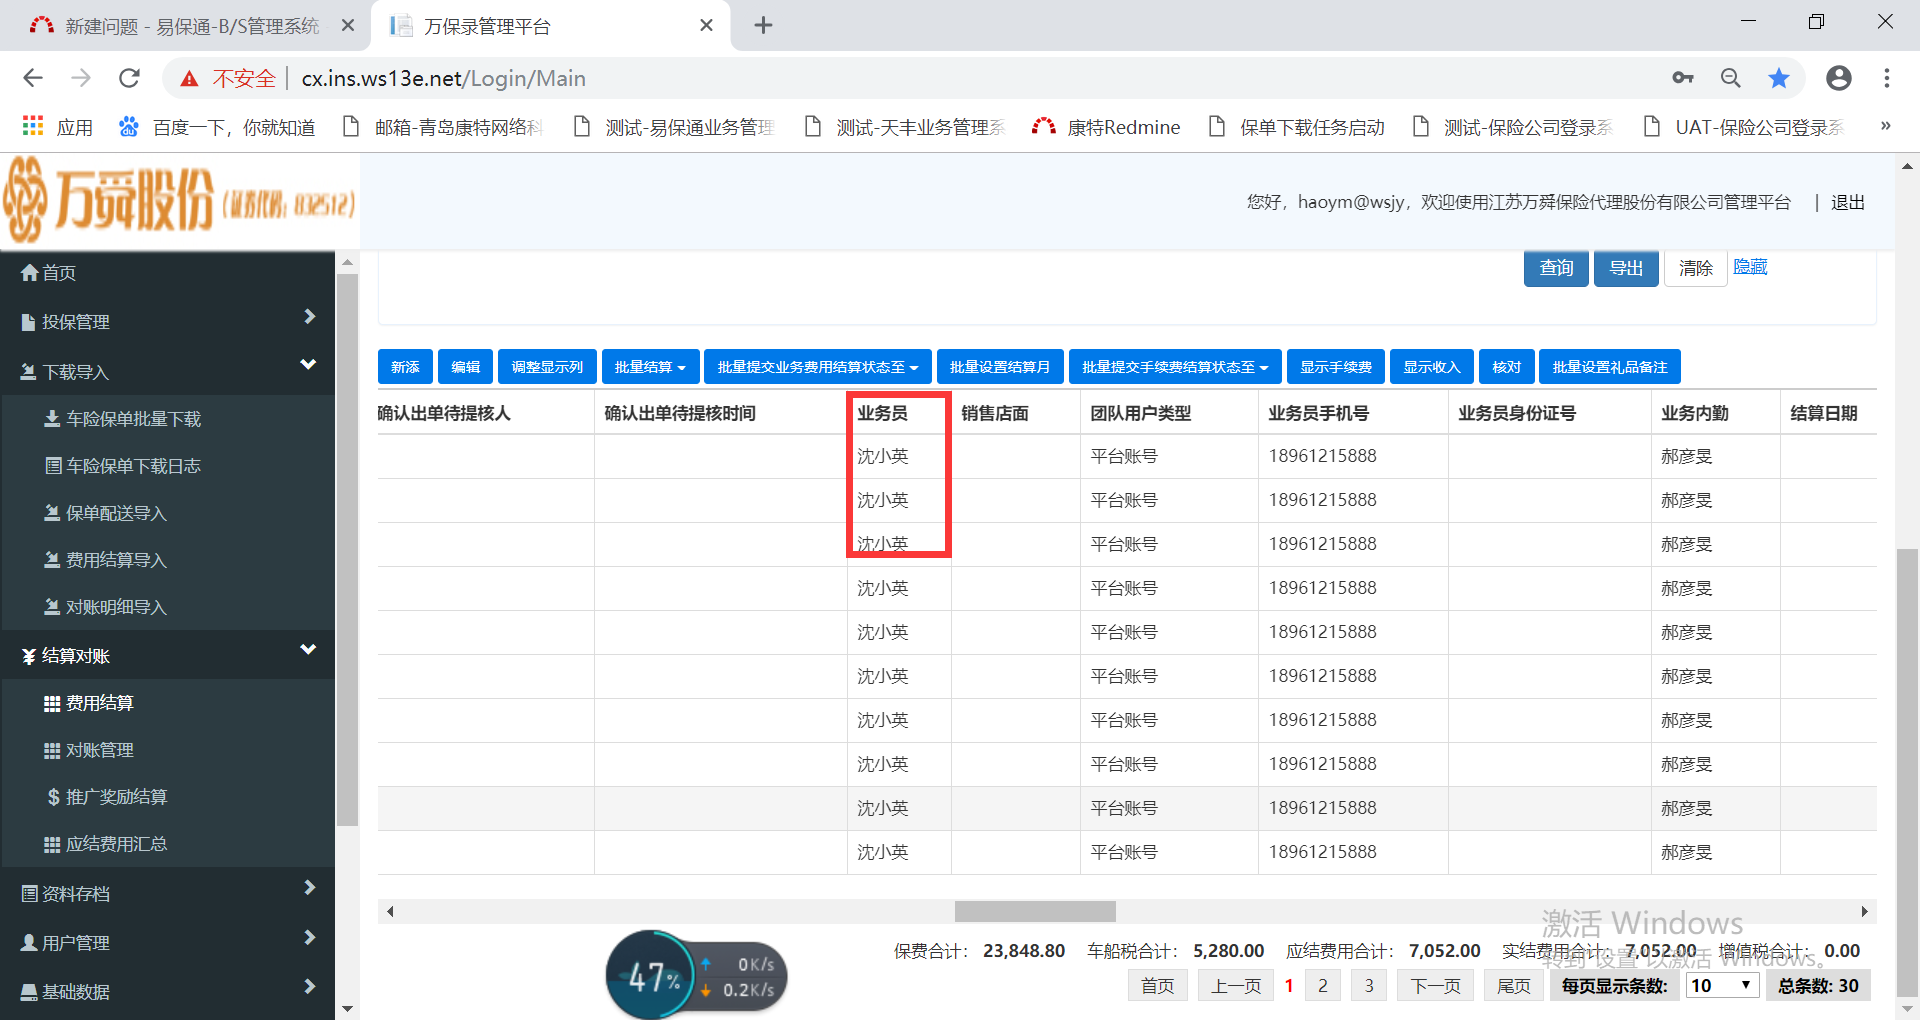Bookmark this page with the star icon
Image resolution: width=1920 pixels, height=1020 pixels.
pyautogui.click(x=1778, y=78)
